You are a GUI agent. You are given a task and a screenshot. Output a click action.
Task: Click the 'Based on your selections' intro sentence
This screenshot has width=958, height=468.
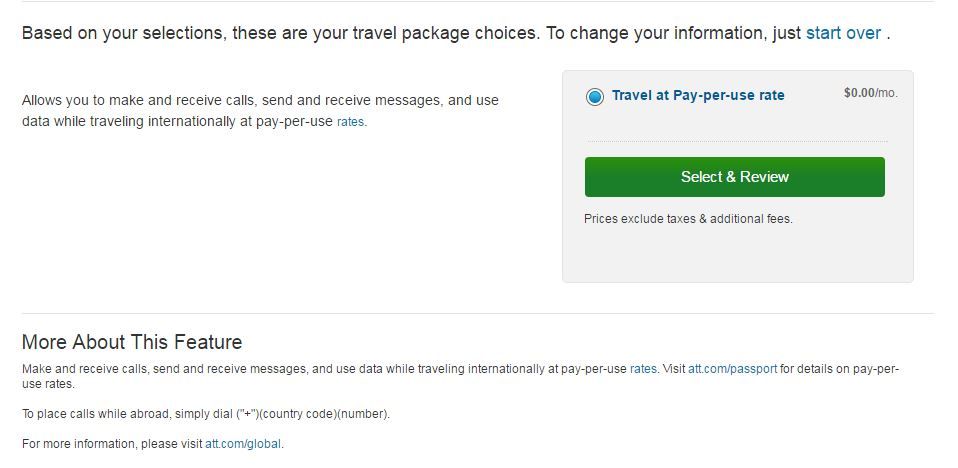tap(280, 32)
